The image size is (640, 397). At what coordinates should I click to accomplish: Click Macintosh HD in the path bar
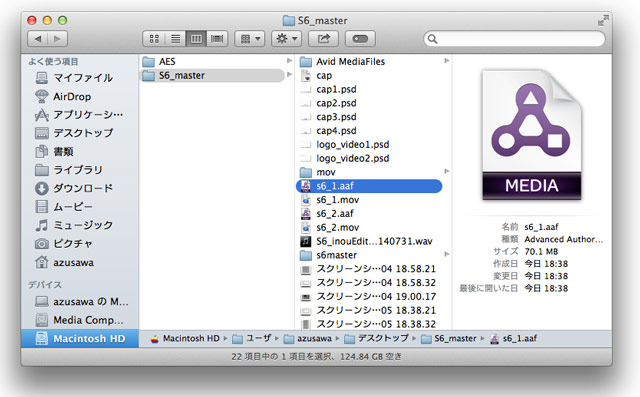(x=185, y=339)
